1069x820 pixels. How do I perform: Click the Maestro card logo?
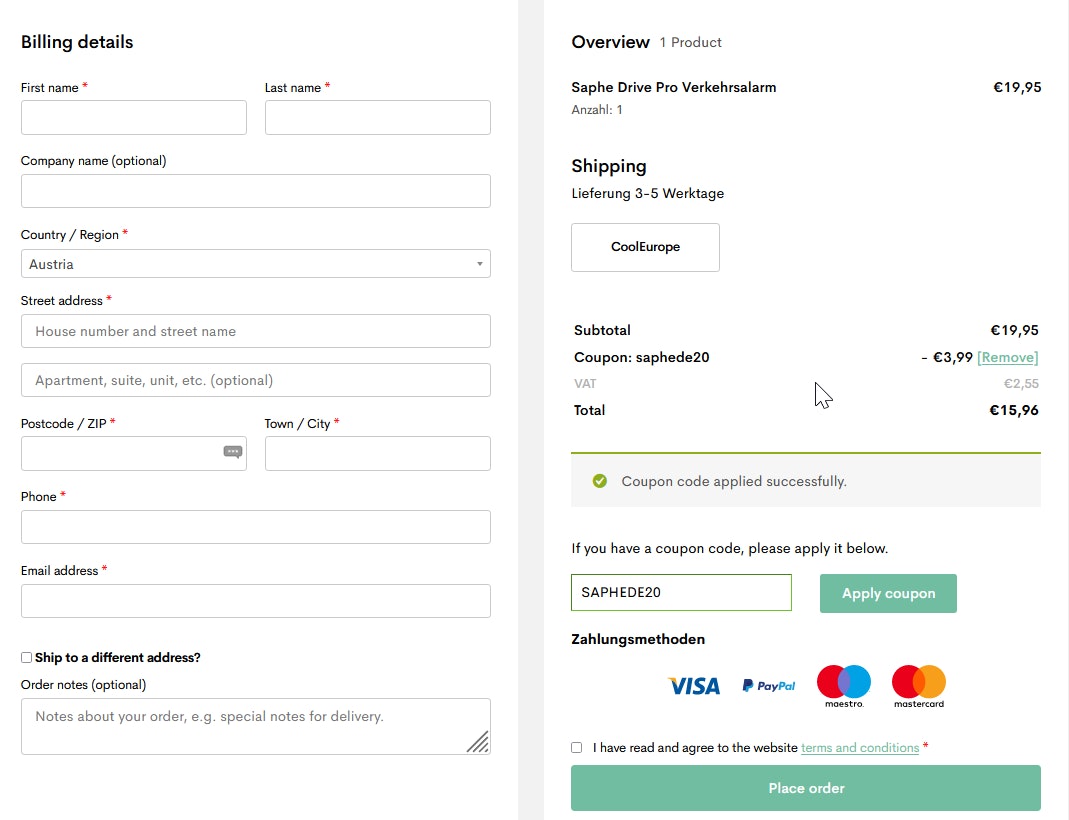[844, 684]
